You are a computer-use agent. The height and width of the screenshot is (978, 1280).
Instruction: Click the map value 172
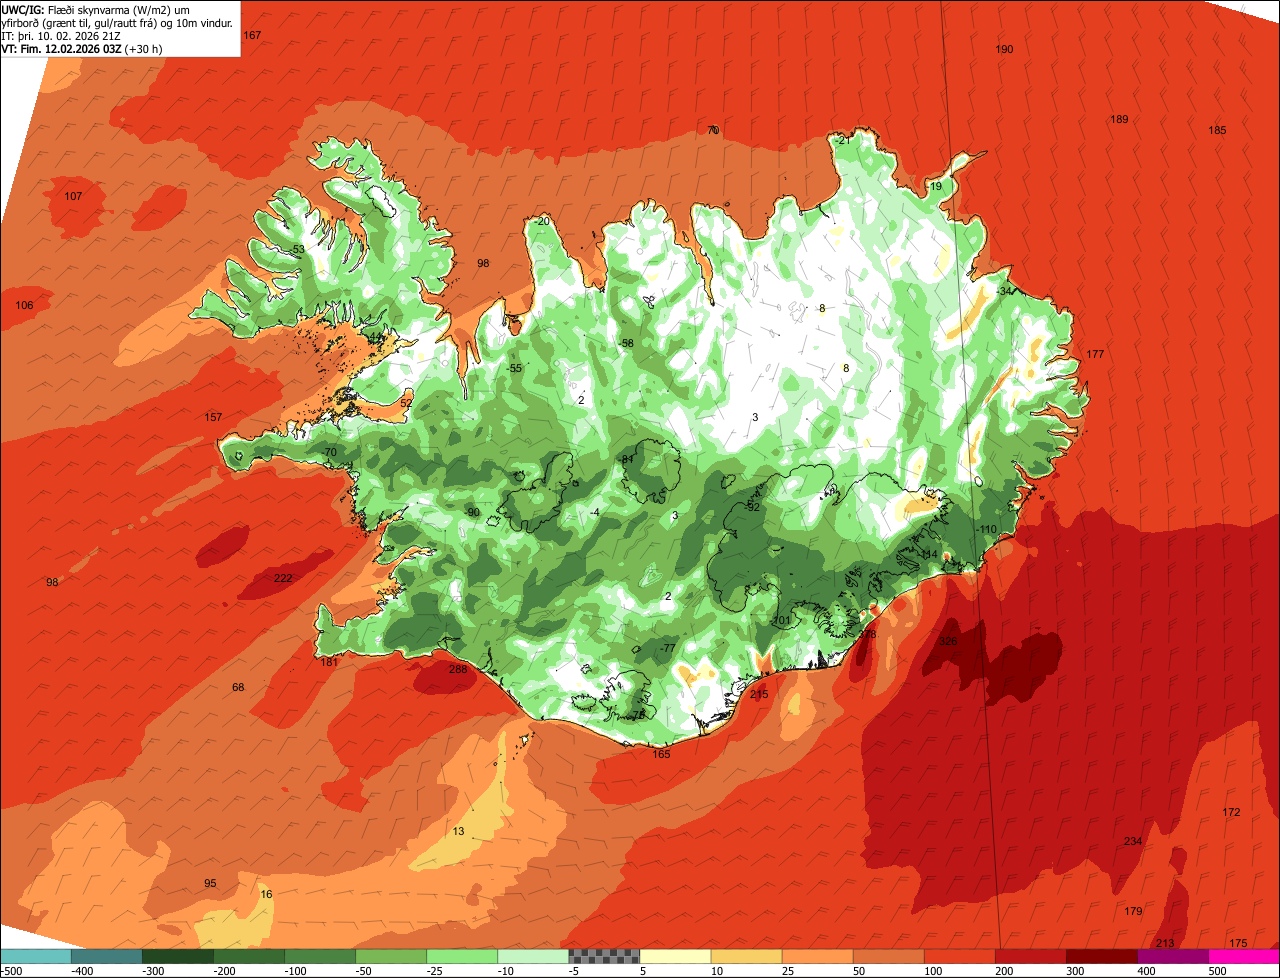coord(1231,812)
